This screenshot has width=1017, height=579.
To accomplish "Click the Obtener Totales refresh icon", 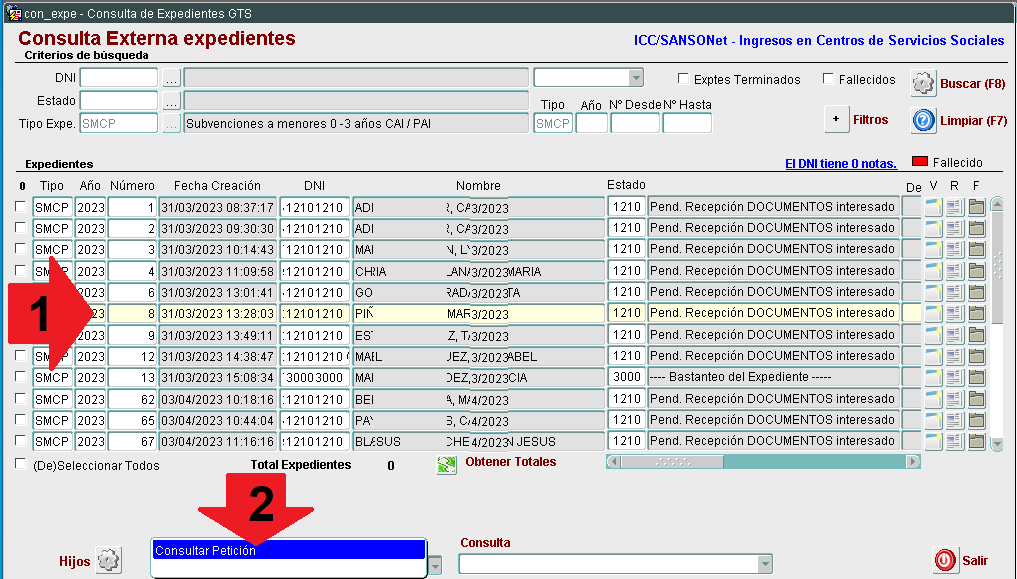I will point(447,464).
